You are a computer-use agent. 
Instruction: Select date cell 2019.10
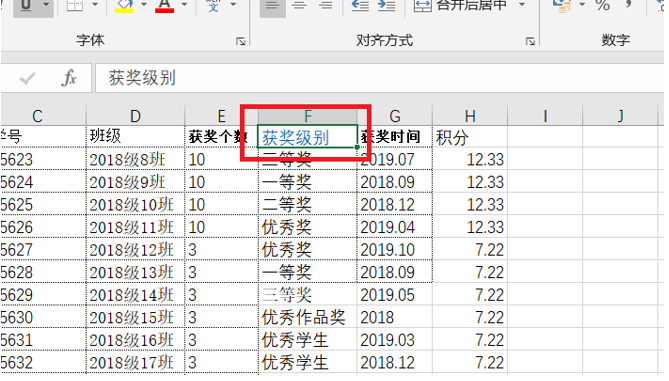coord(395,250)
